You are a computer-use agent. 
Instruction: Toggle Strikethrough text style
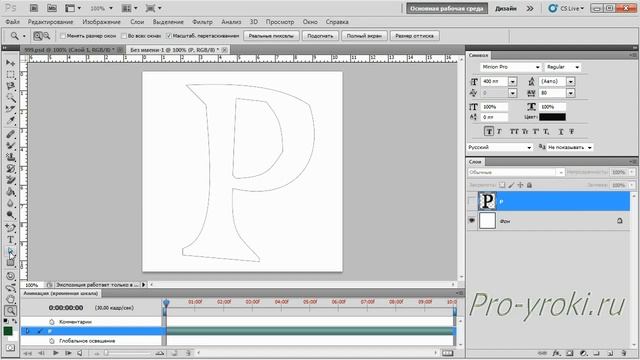(x=572, y=131)
